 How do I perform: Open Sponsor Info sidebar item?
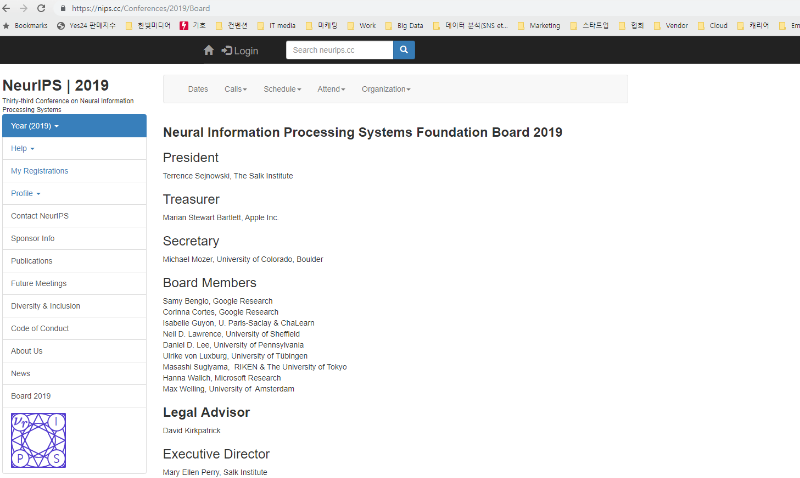74,238
